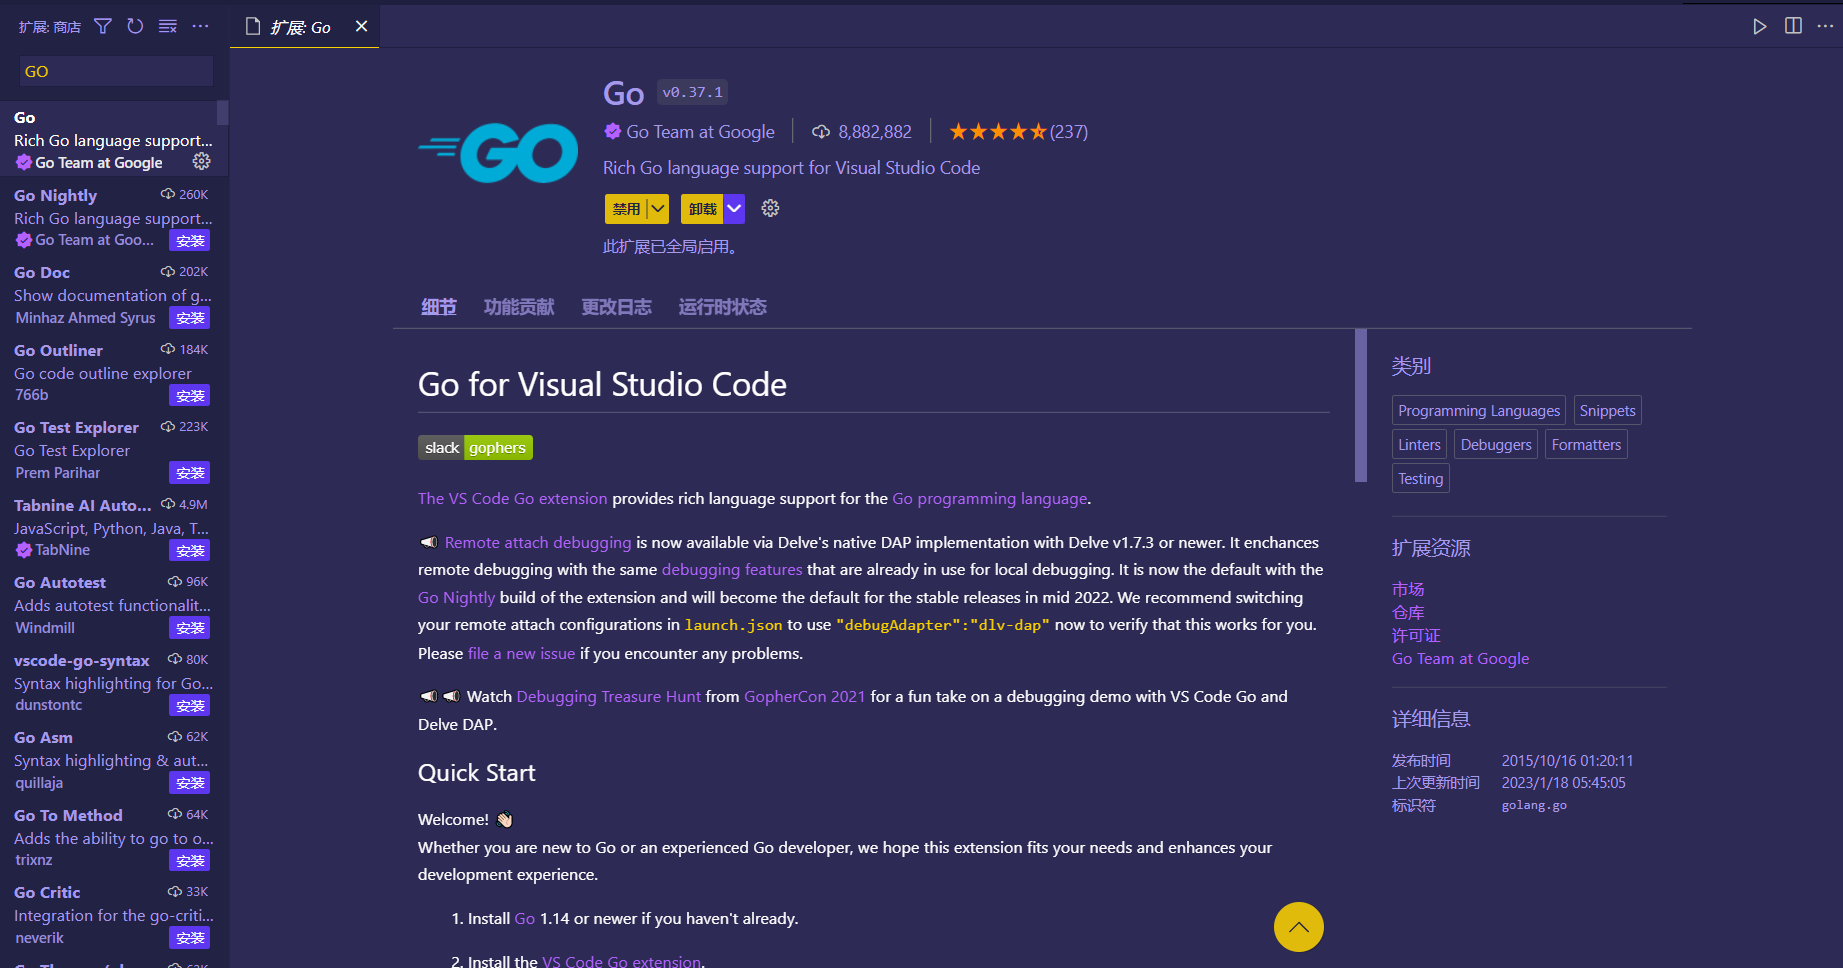
Task: Open Remote attach debugging link
Action: pyautogui.click(x=538, y=542)
